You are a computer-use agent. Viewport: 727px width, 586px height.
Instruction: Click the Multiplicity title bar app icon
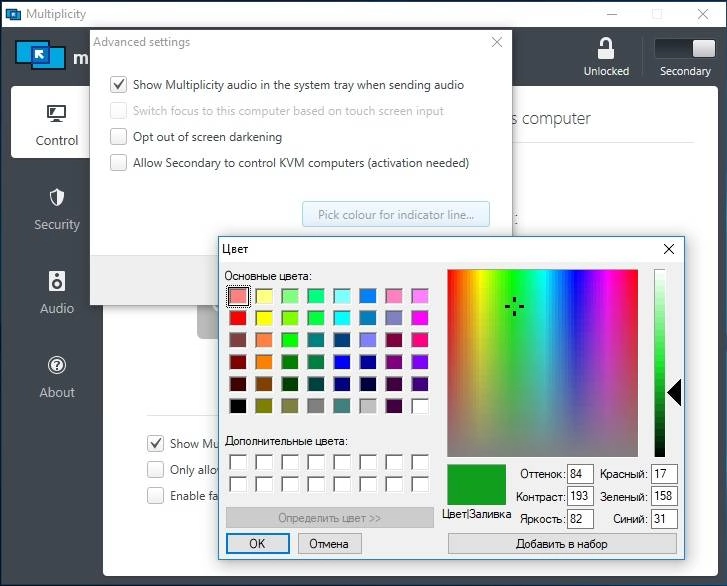pos(13,14)
